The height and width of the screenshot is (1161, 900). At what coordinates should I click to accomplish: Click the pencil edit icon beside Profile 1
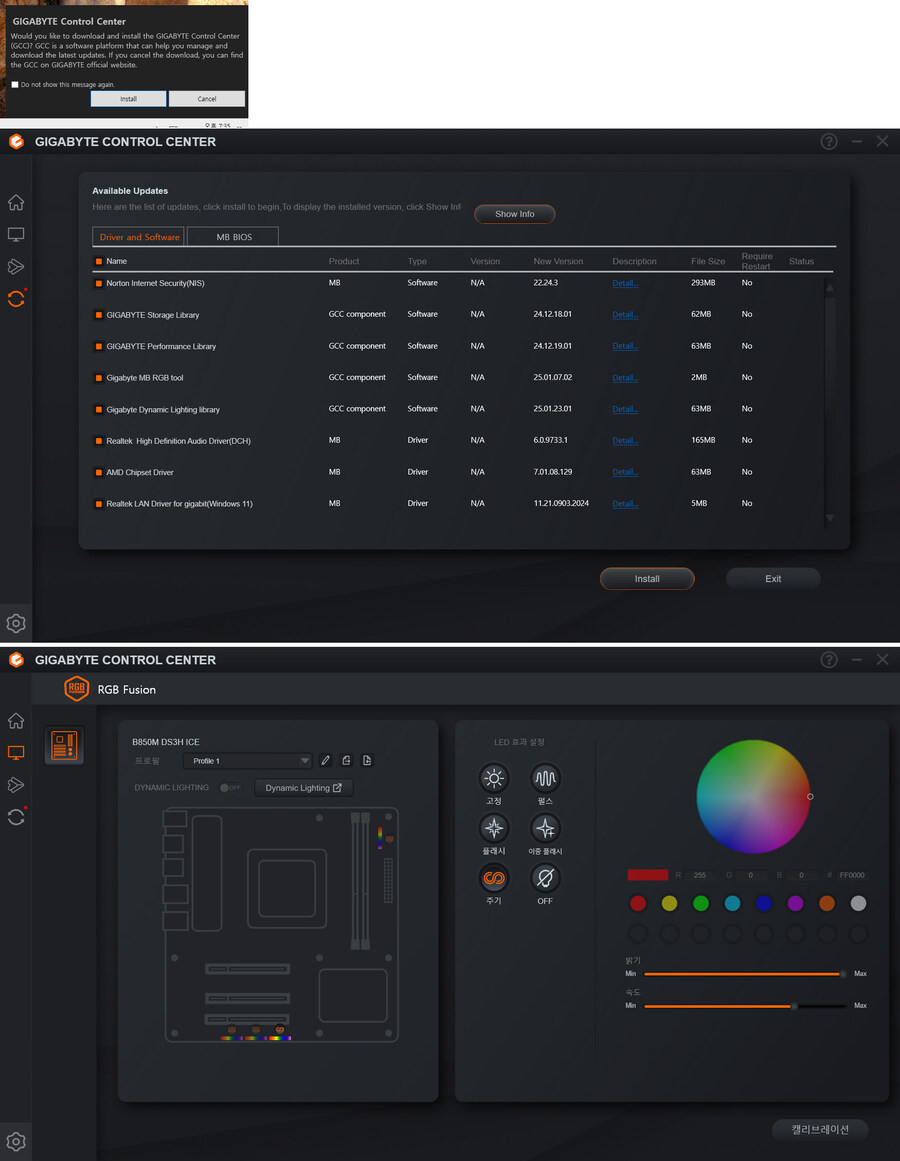325,761
